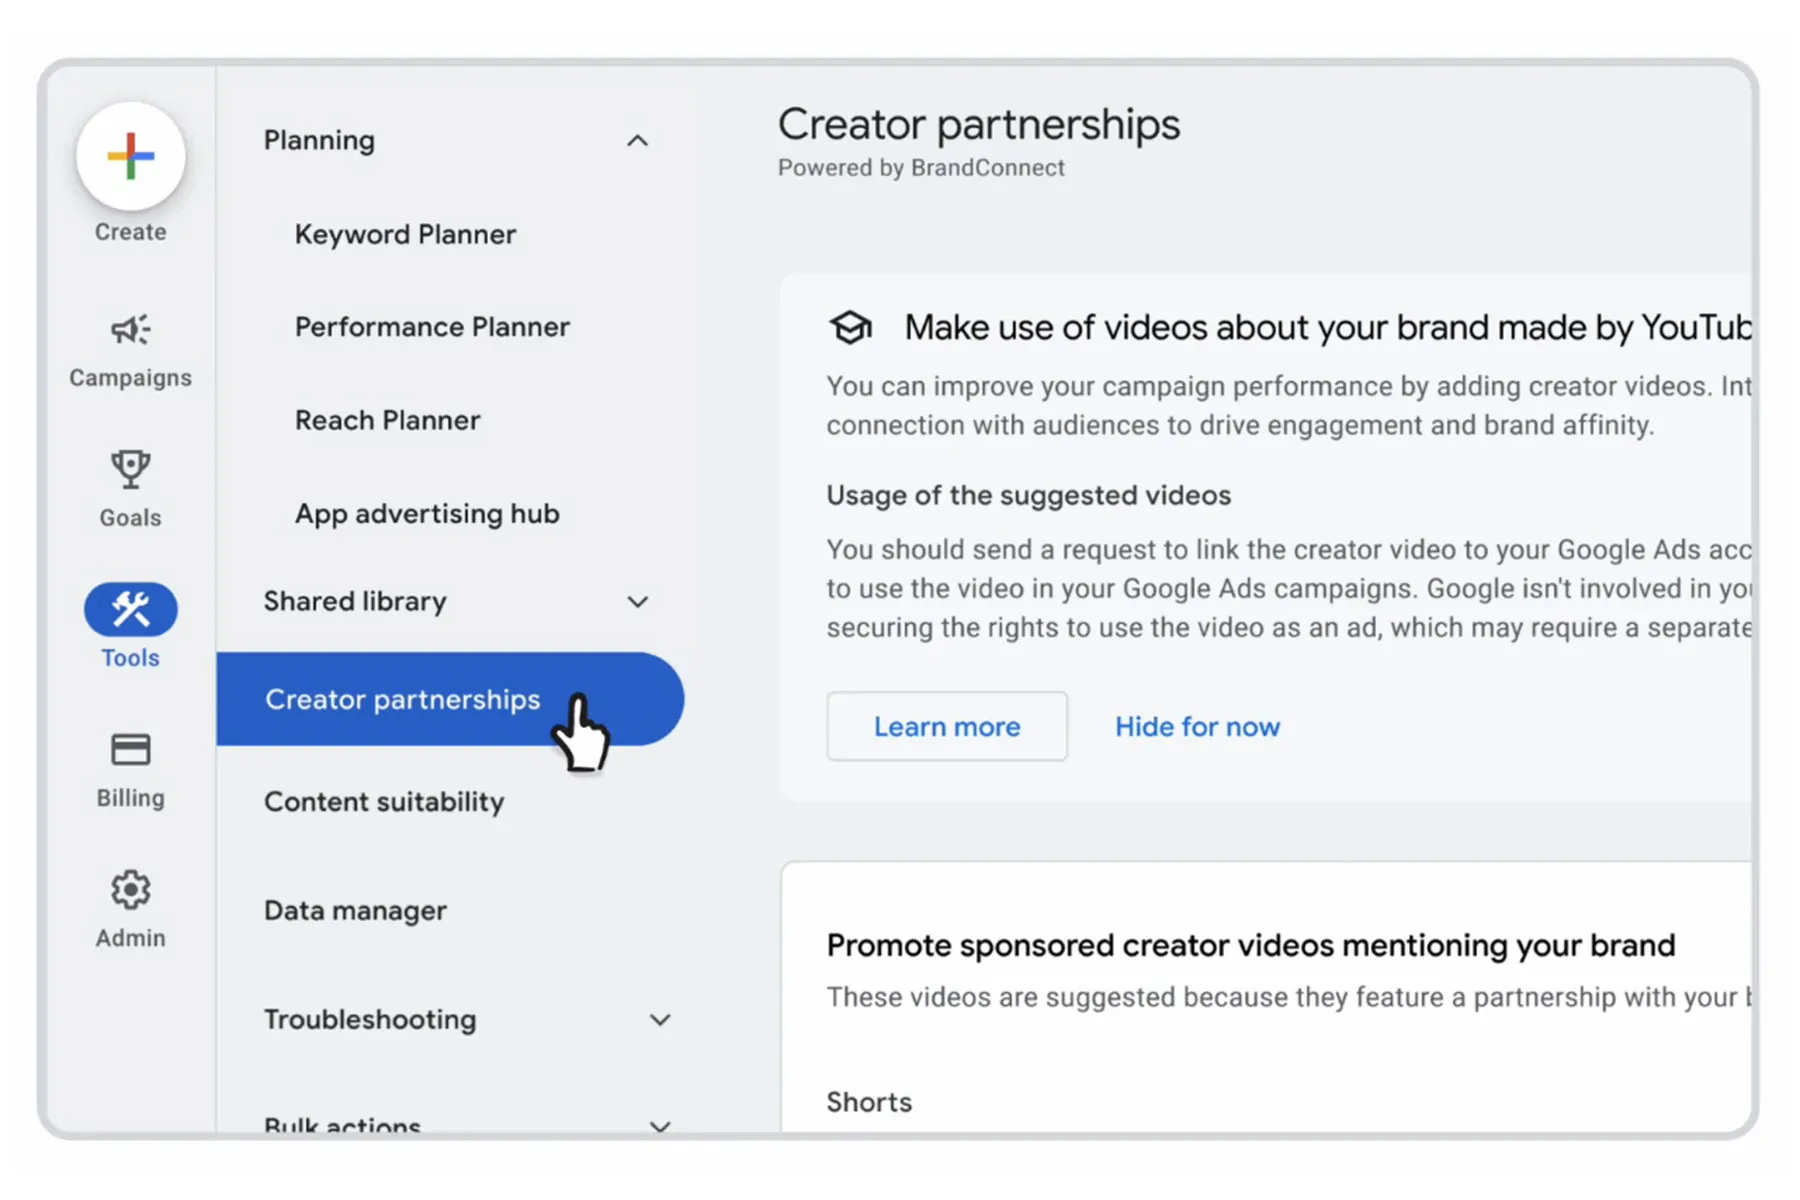Image resolution: width=1800 pixels, height=1200 pixels.
Task: Select the Tools wrench icon
Action: (130, 609)
